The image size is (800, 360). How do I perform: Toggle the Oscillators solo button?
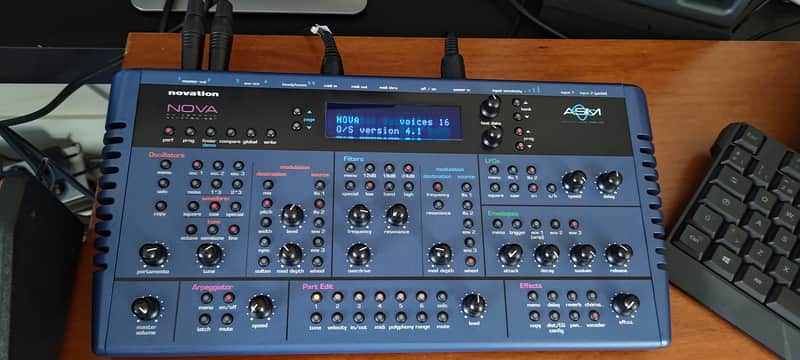(163, 183)
